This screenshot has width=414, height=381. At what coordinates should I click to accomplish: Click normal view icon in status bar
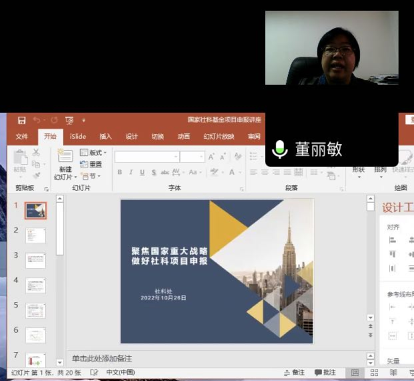click(355, 372)
